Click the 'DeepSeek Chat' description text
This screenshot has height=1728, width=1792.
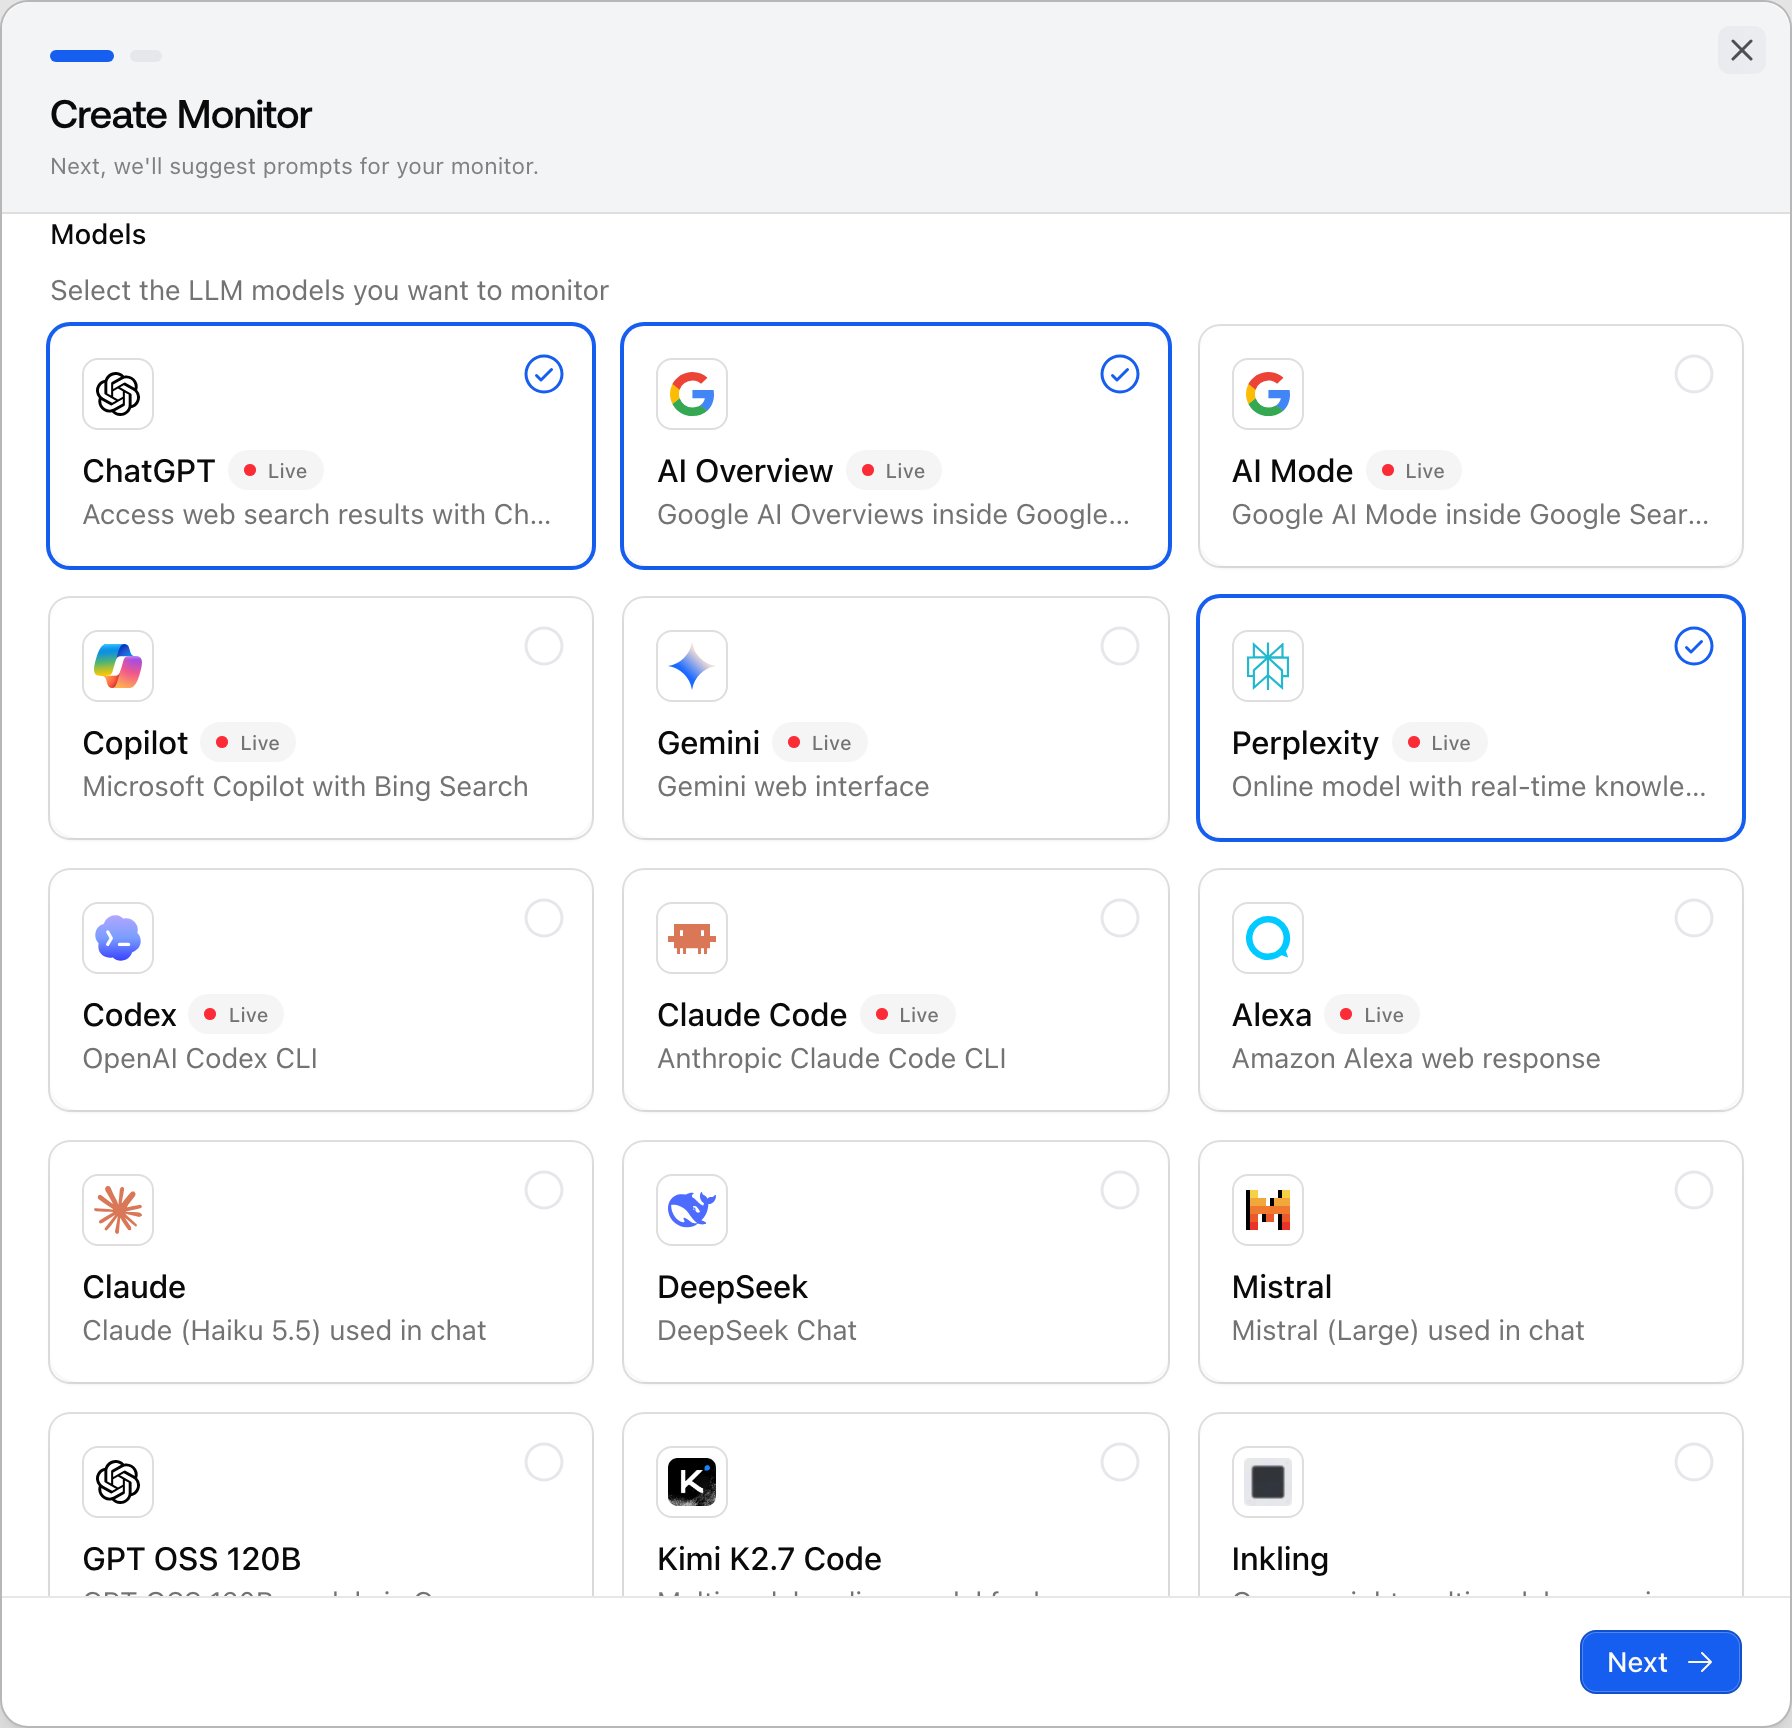pos(757,1331)
